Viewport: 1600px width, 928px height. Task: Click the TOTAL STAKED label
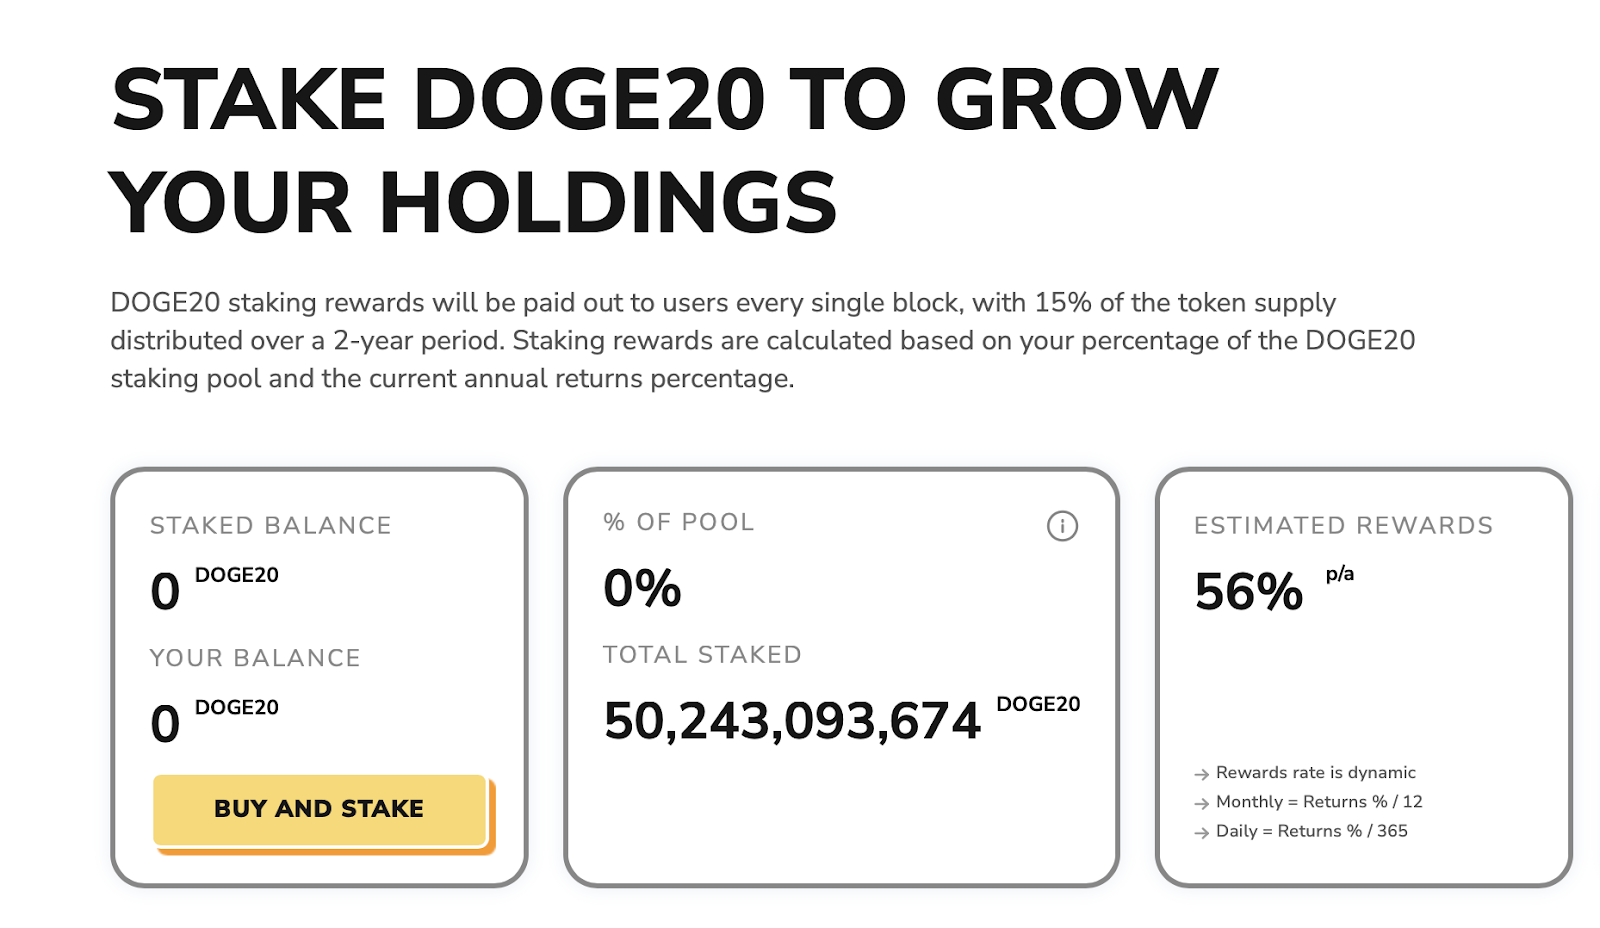702,655
